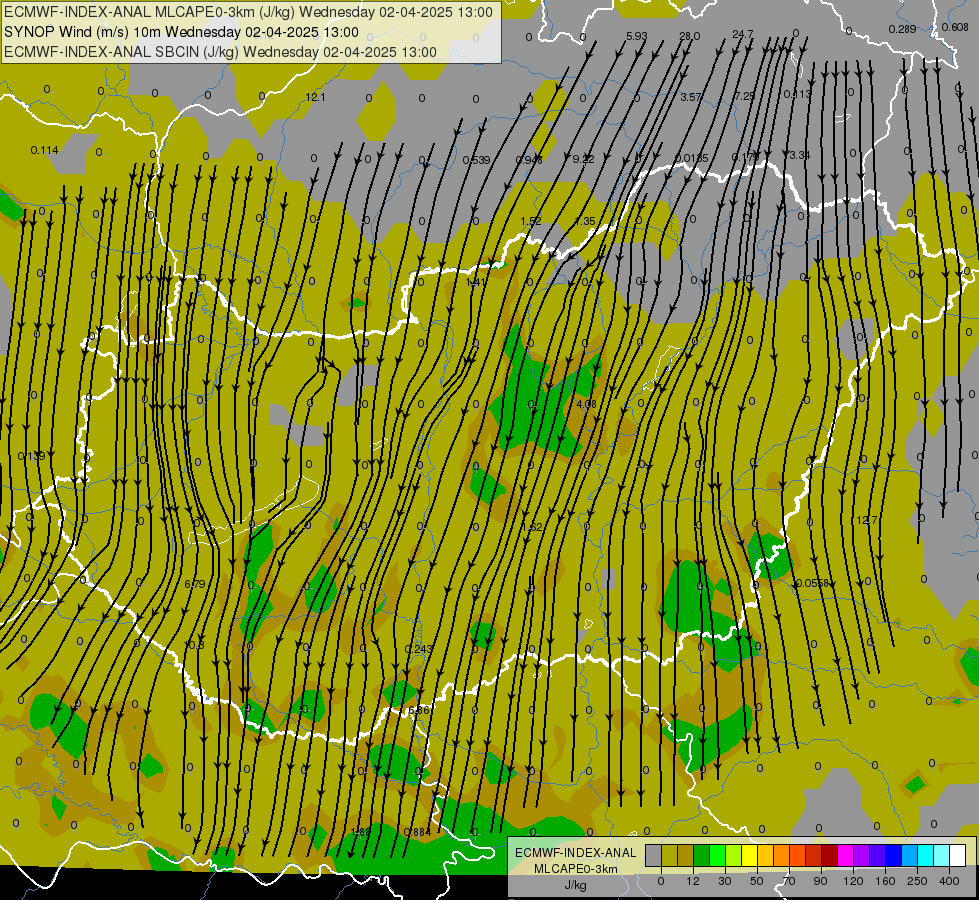
Task: Click the map value 4.68
Action: click(586, 403)
